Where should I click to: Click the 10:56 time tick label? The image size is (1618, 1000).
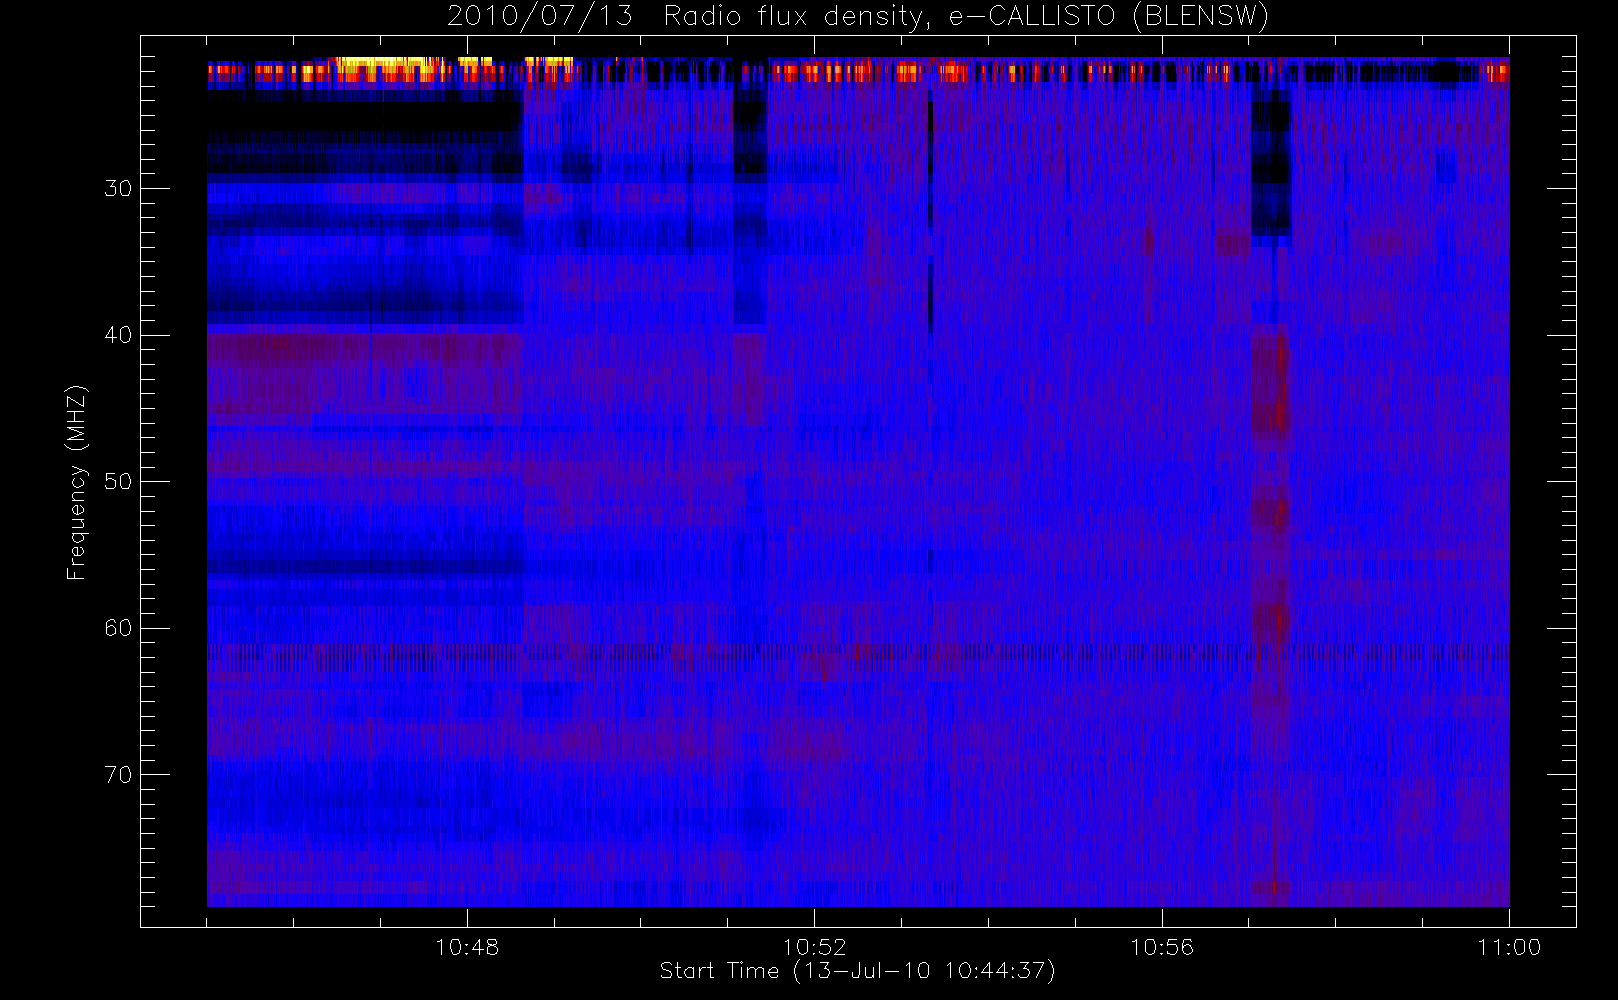coord(1162,947)
